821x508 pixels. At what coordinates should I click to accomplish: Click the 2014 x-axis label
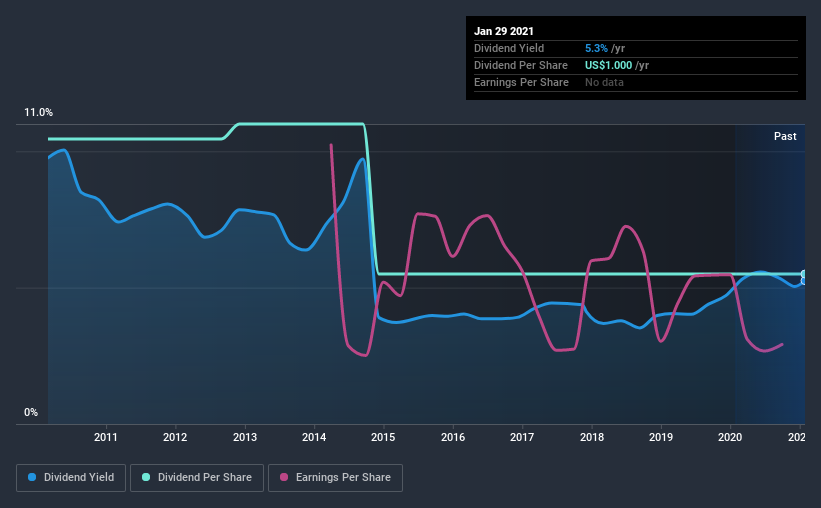[314, 437]
